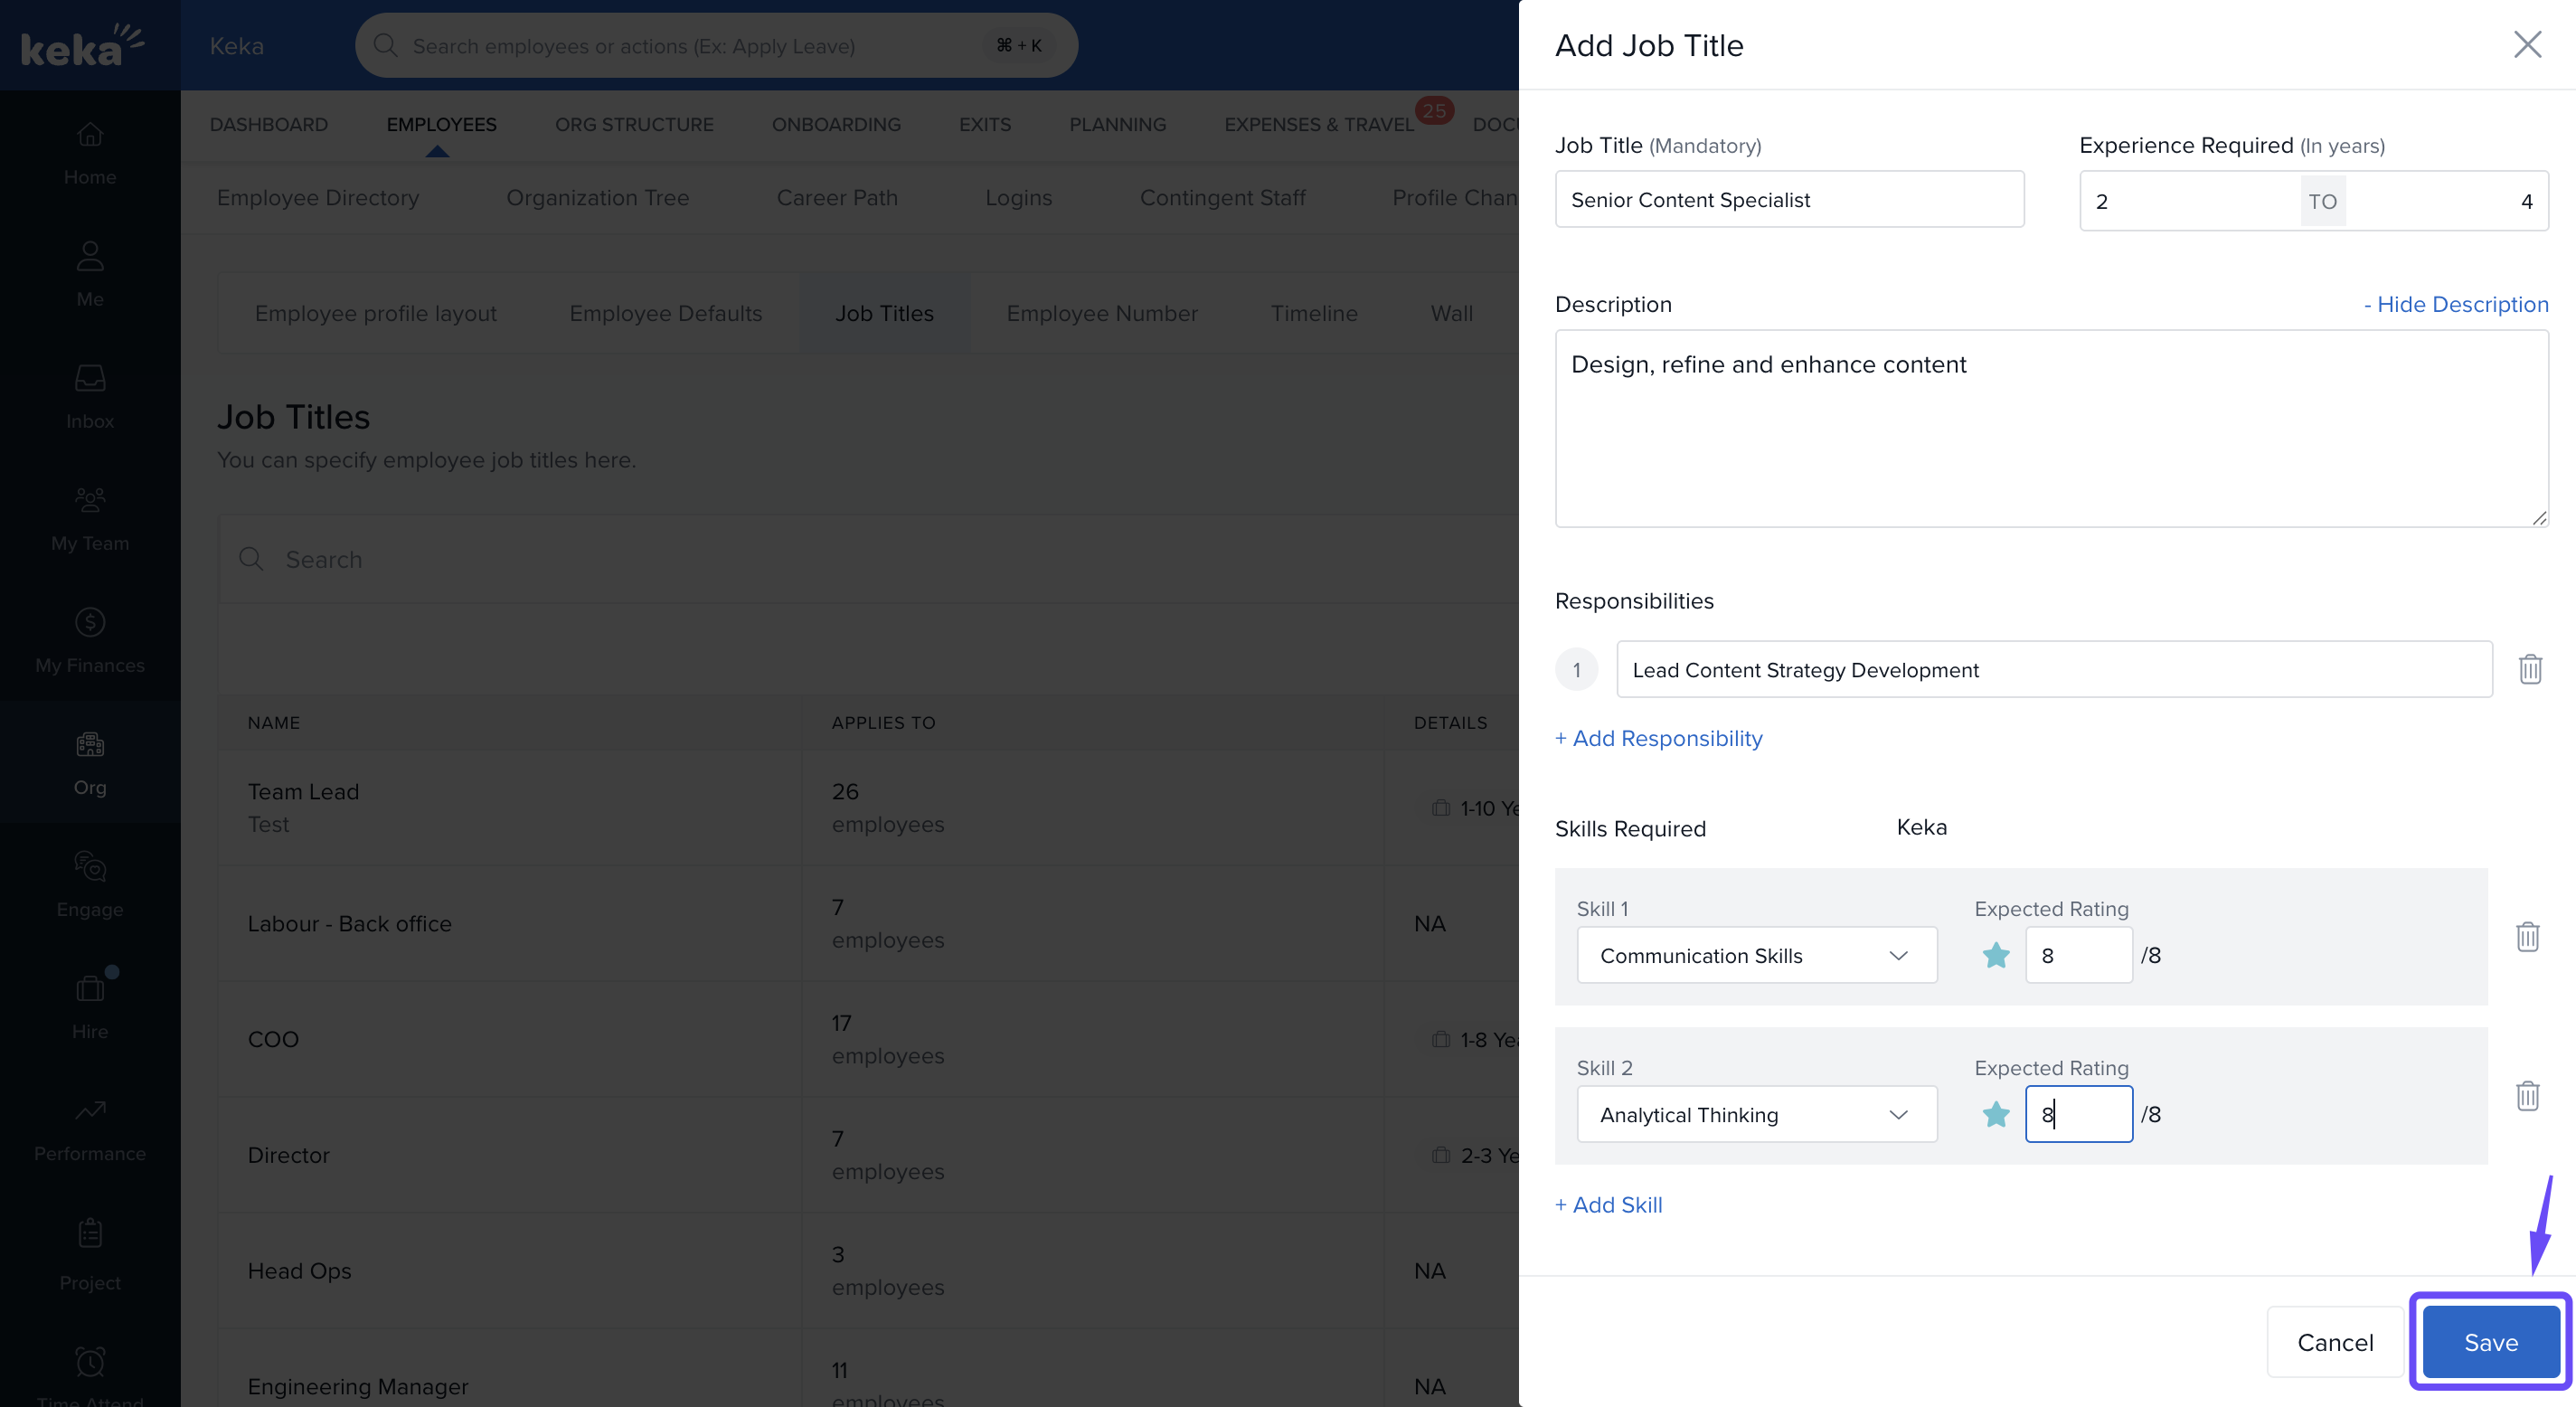Open the Skill 1 Communication Skills dropdown
This screenshot has height=1407, width=2576.
point(1756,955)
